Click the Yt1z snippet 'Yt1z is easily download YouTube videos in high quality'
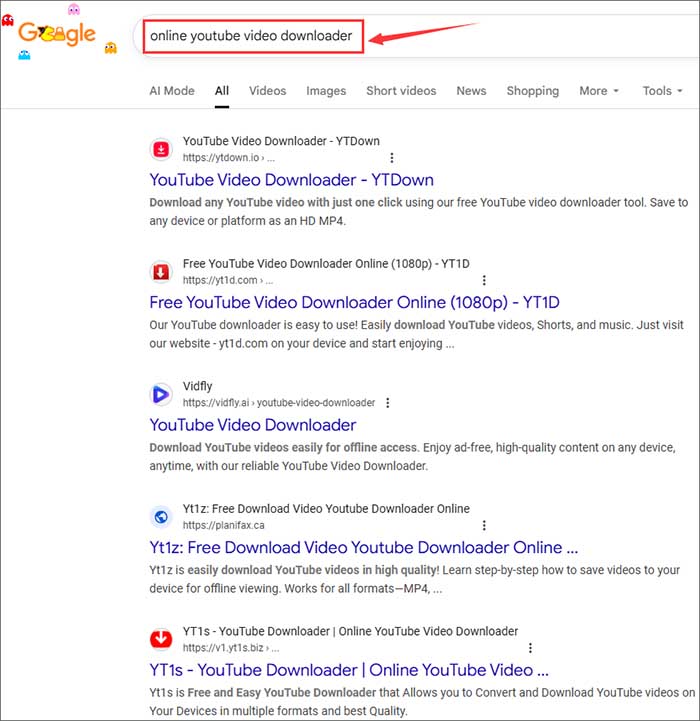The height and width of the screenshot is (721, 700). coord(293,570)
